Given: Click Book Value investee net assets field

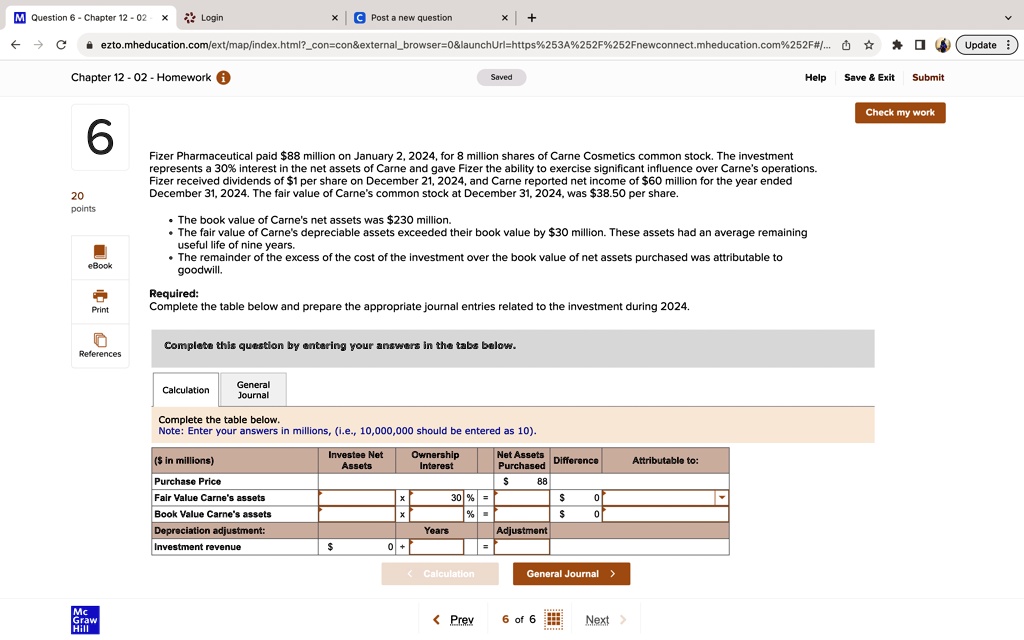Looking at the screenshot, I should [357, 514].
